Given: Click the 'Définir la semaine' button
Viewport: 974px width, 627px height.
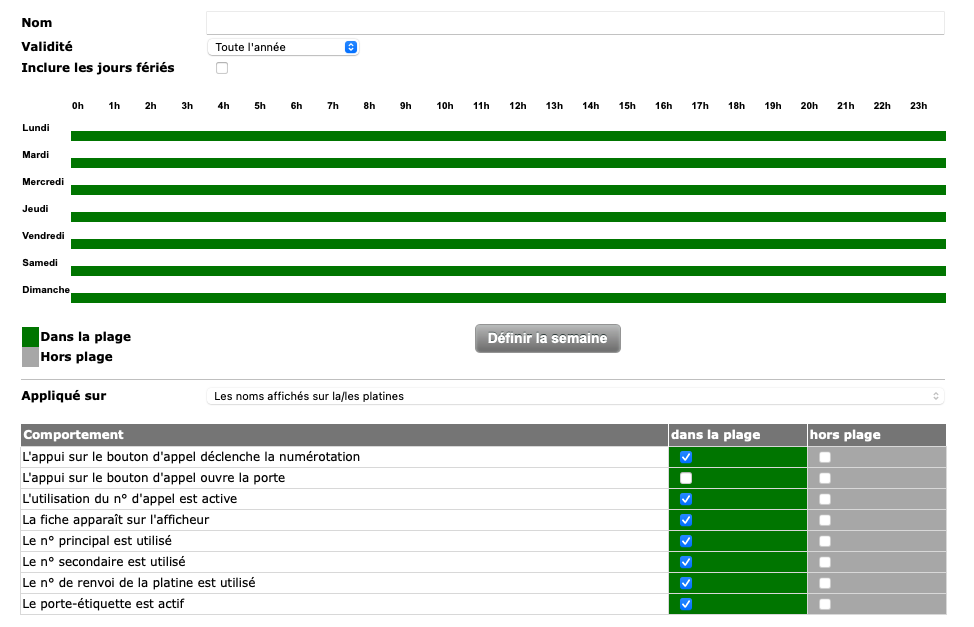Looking at the screenshot, I should coord(547,339).
